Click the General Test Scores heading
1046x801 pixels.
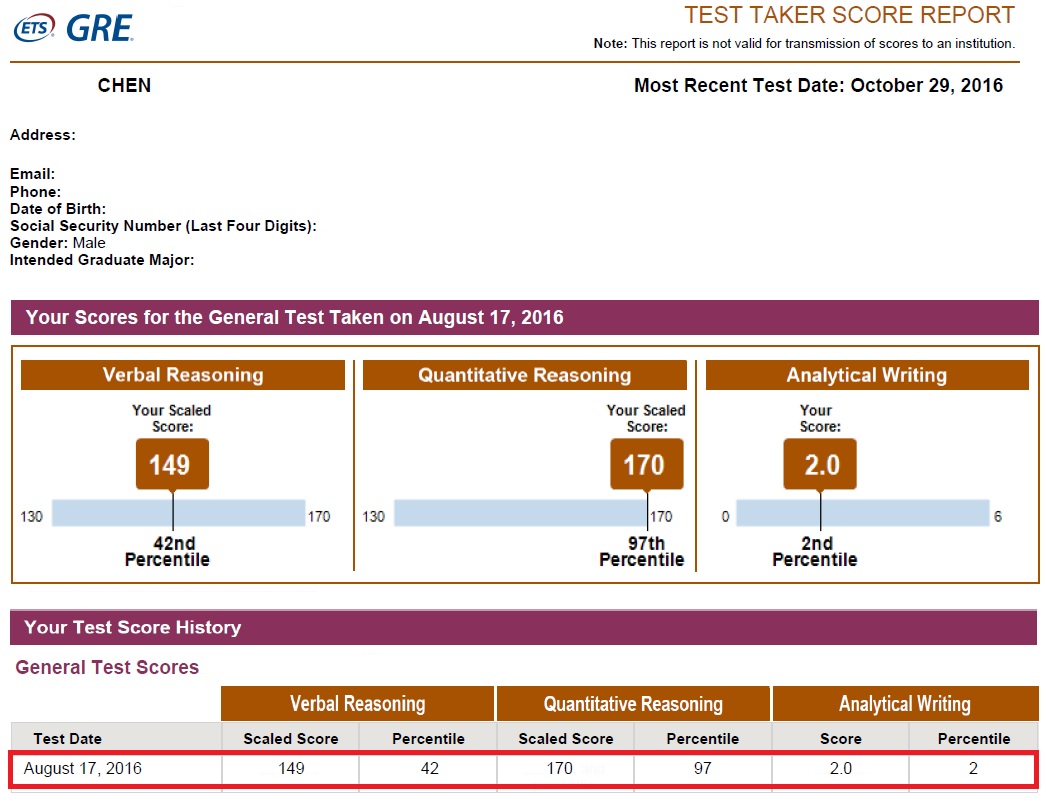tap(107, 668)
